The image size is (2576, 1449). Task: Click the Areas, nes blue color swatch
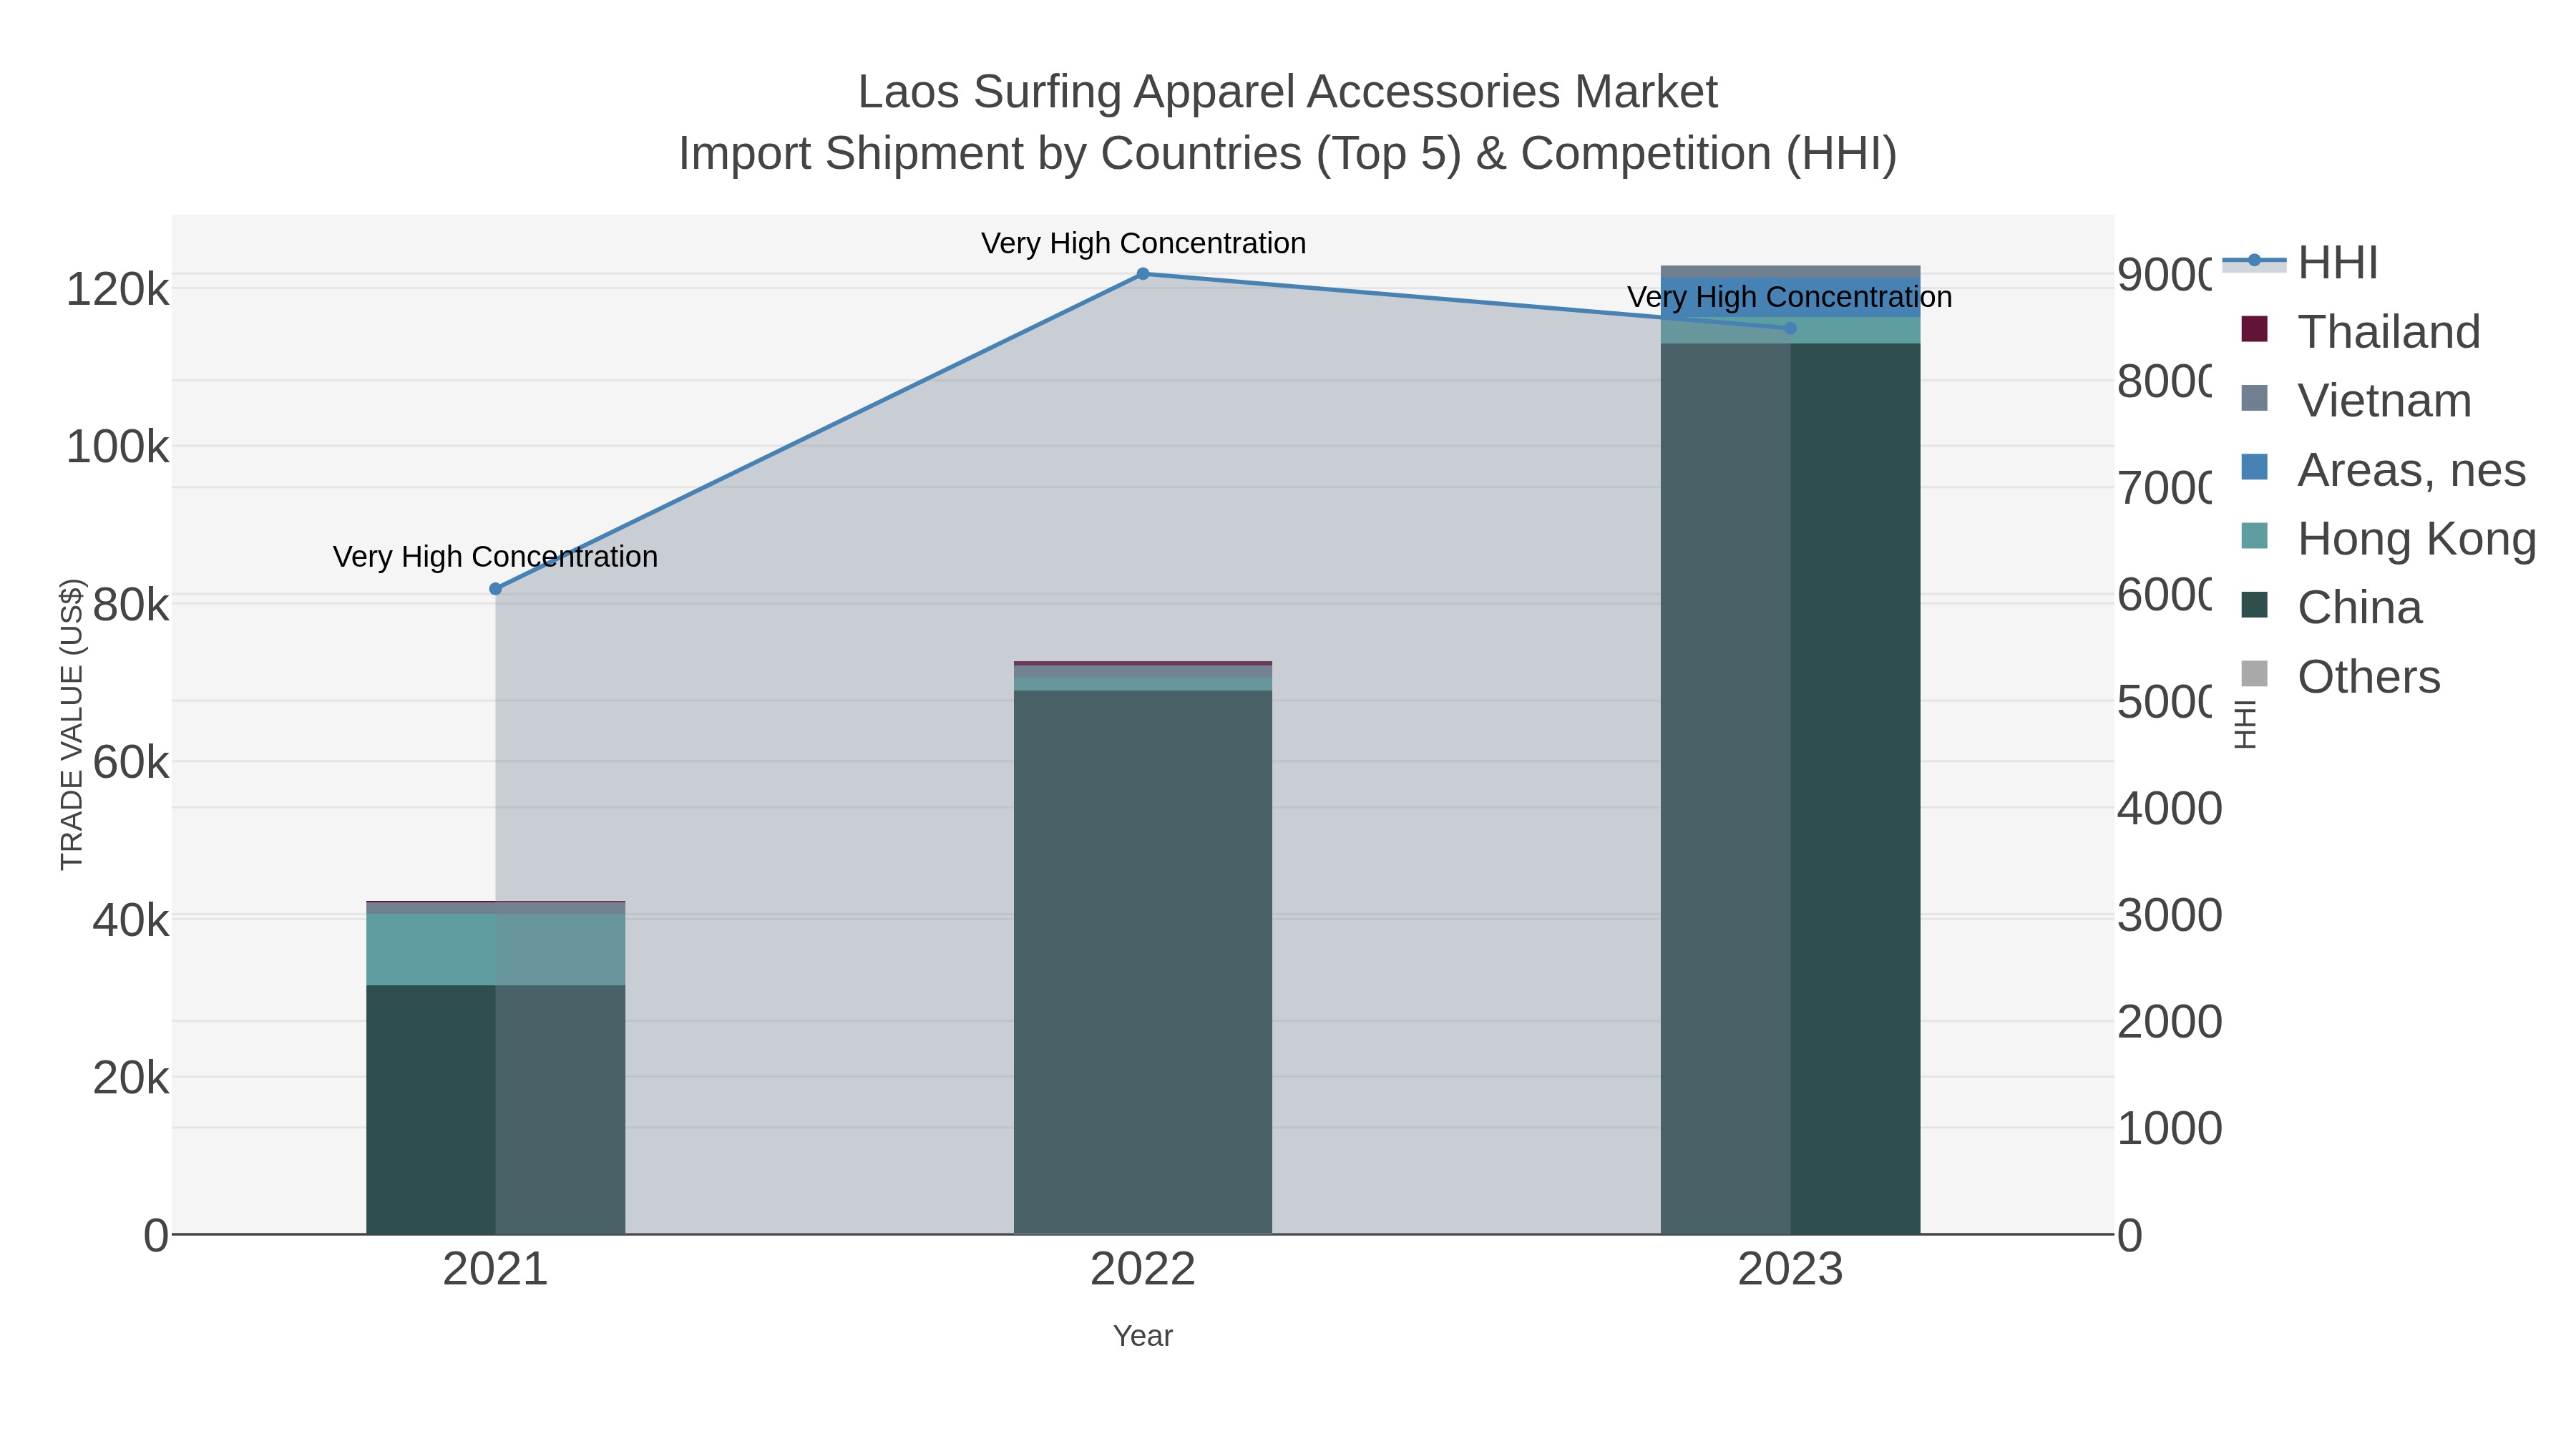point(2255,467)
